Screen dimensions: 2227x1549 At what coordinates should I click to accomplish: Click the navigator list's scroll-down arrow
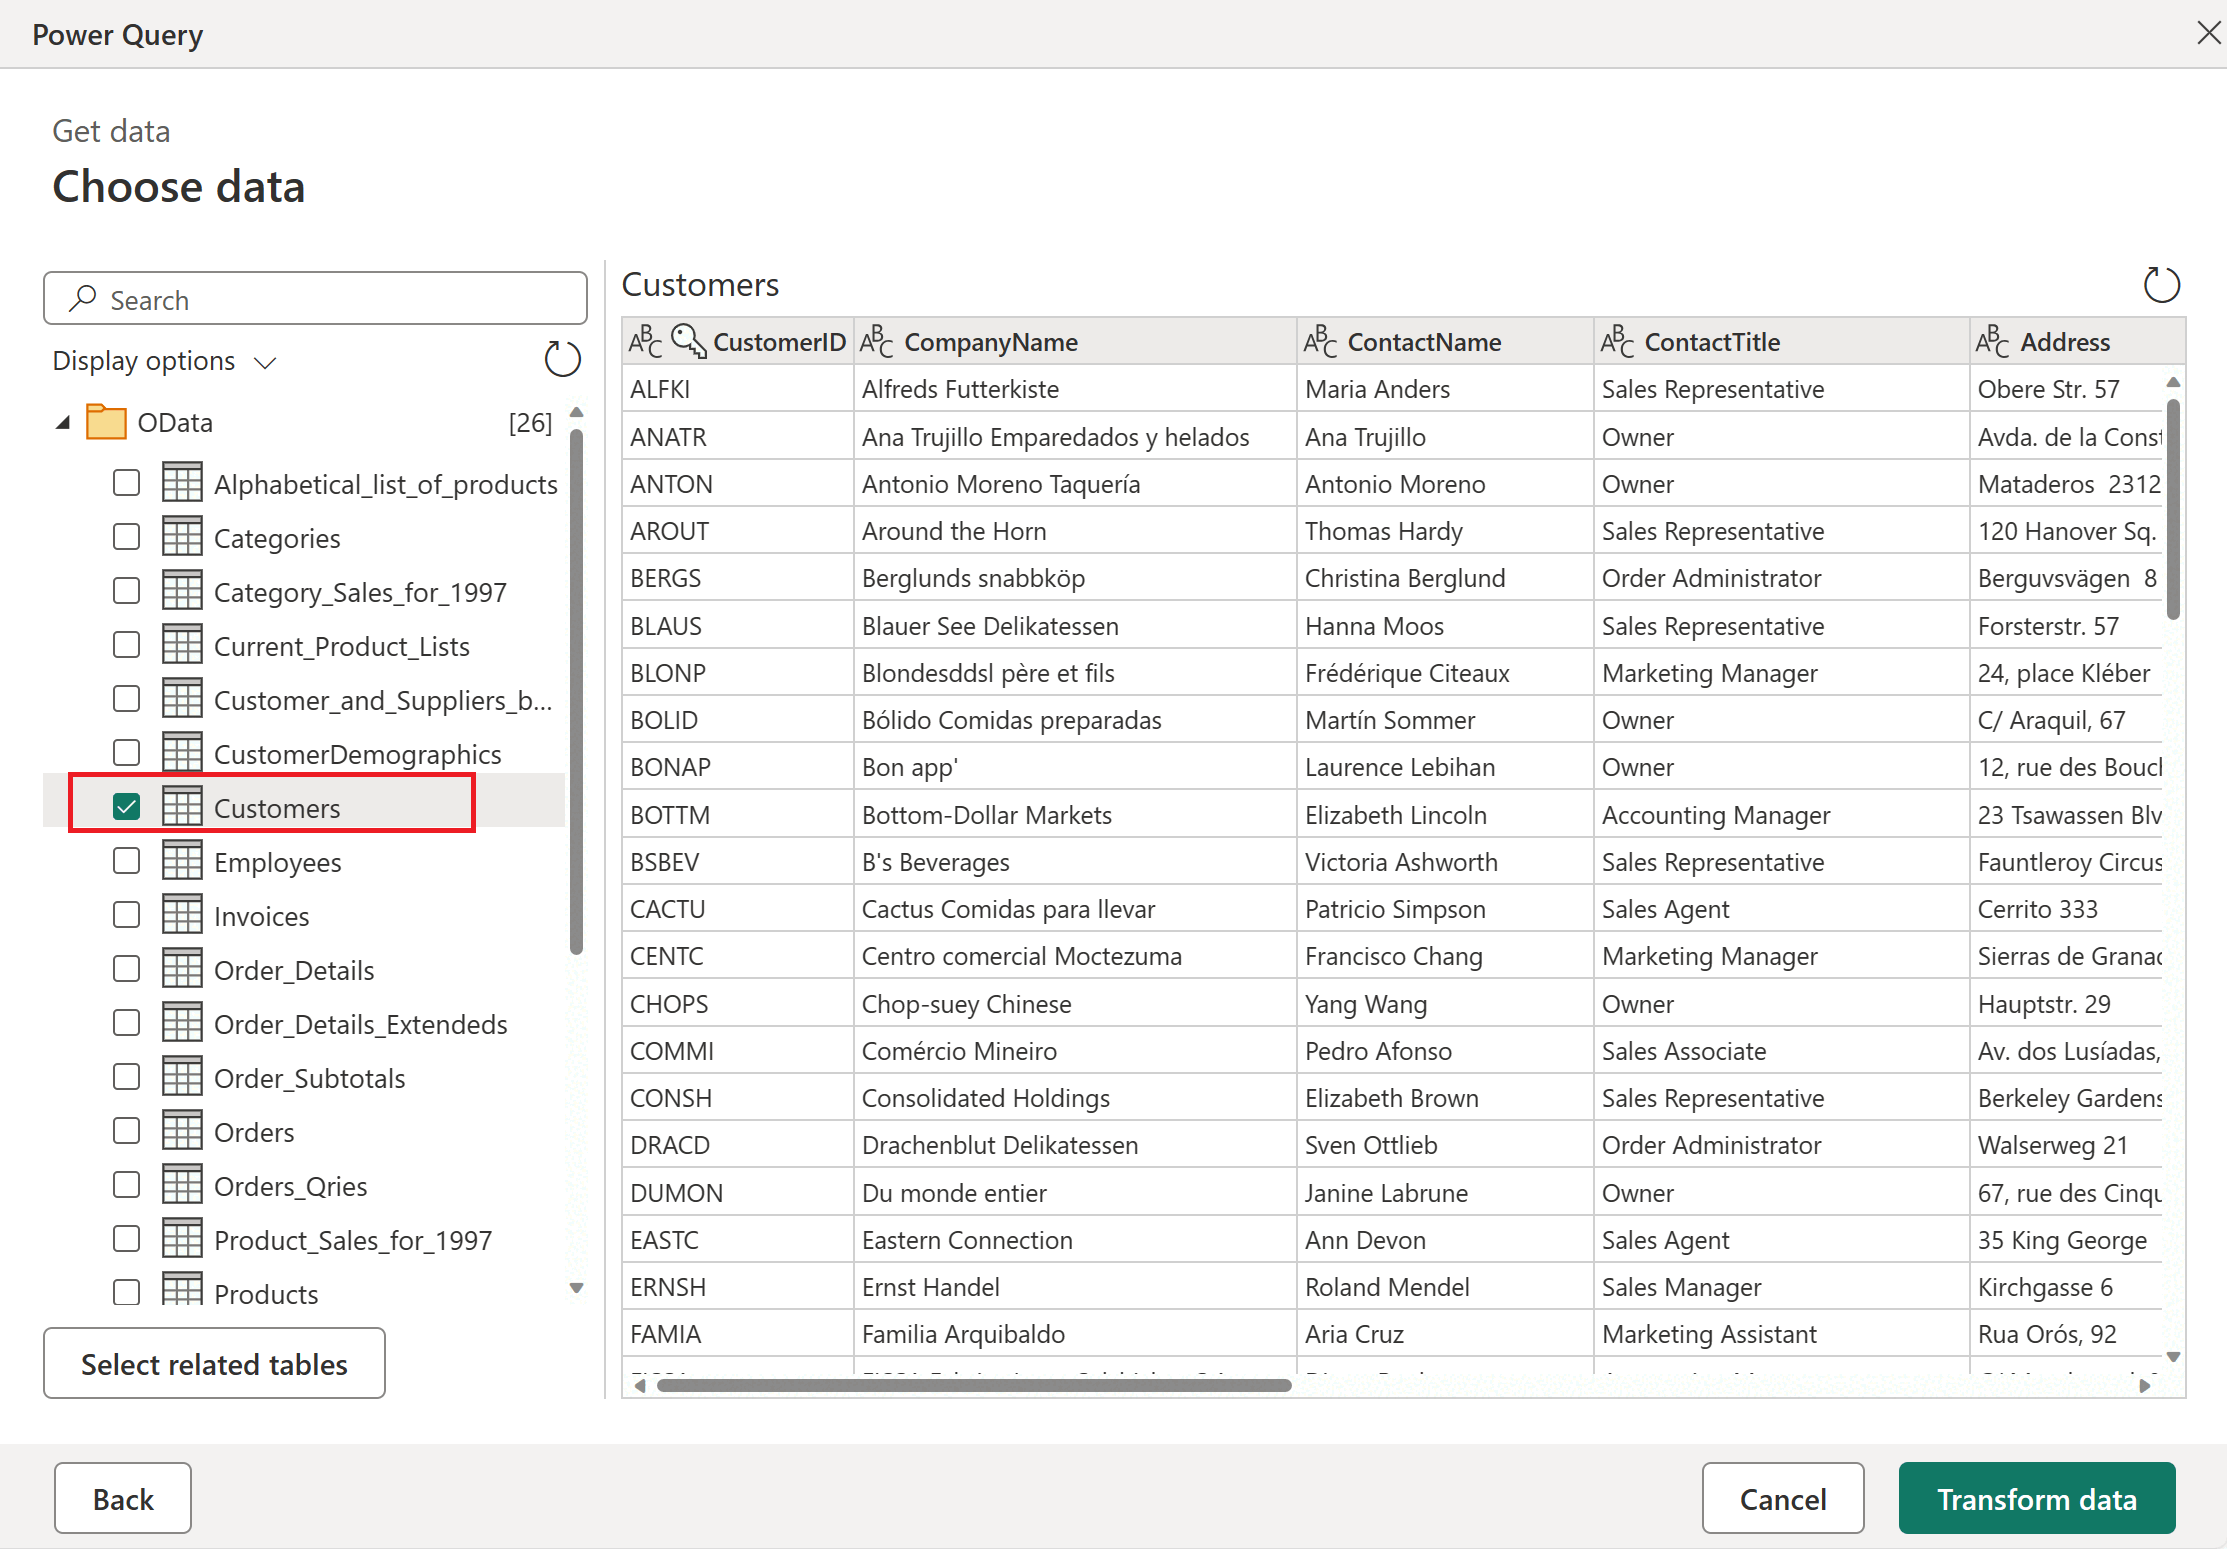[576, 1288]
